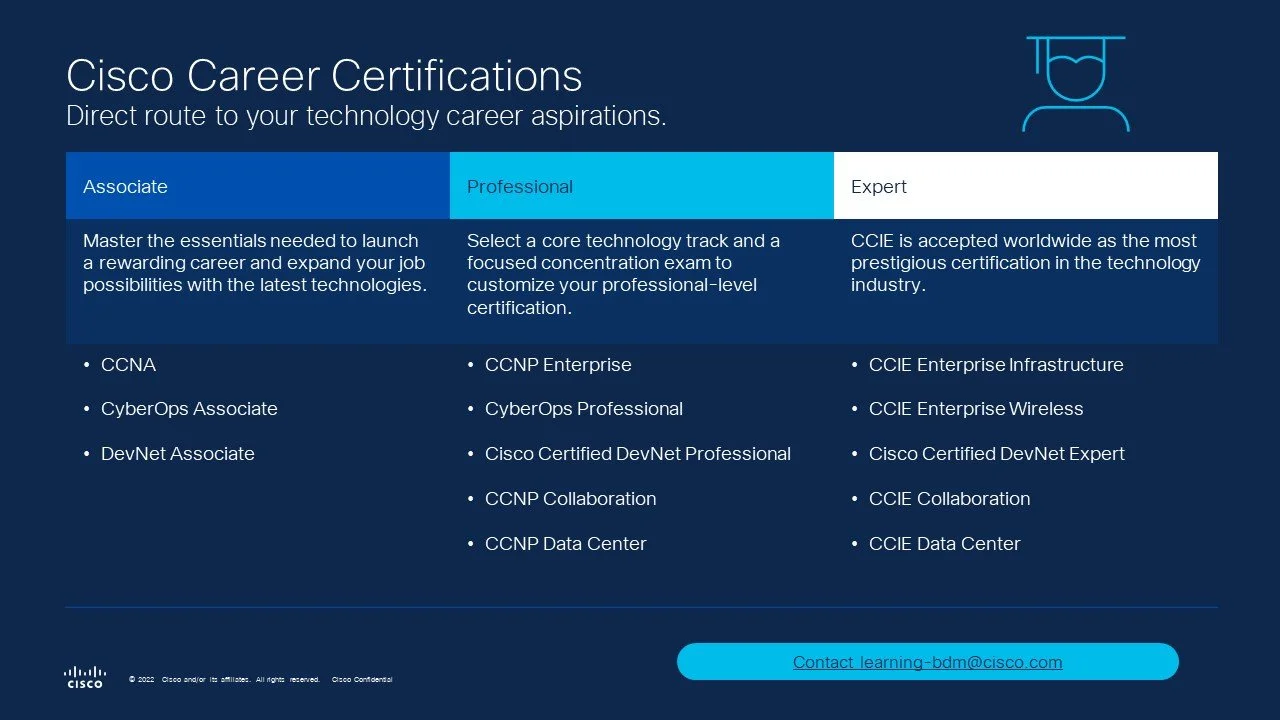Click the Professional description paragraph
Viewport: 1280px width, 720px height.
623,274
